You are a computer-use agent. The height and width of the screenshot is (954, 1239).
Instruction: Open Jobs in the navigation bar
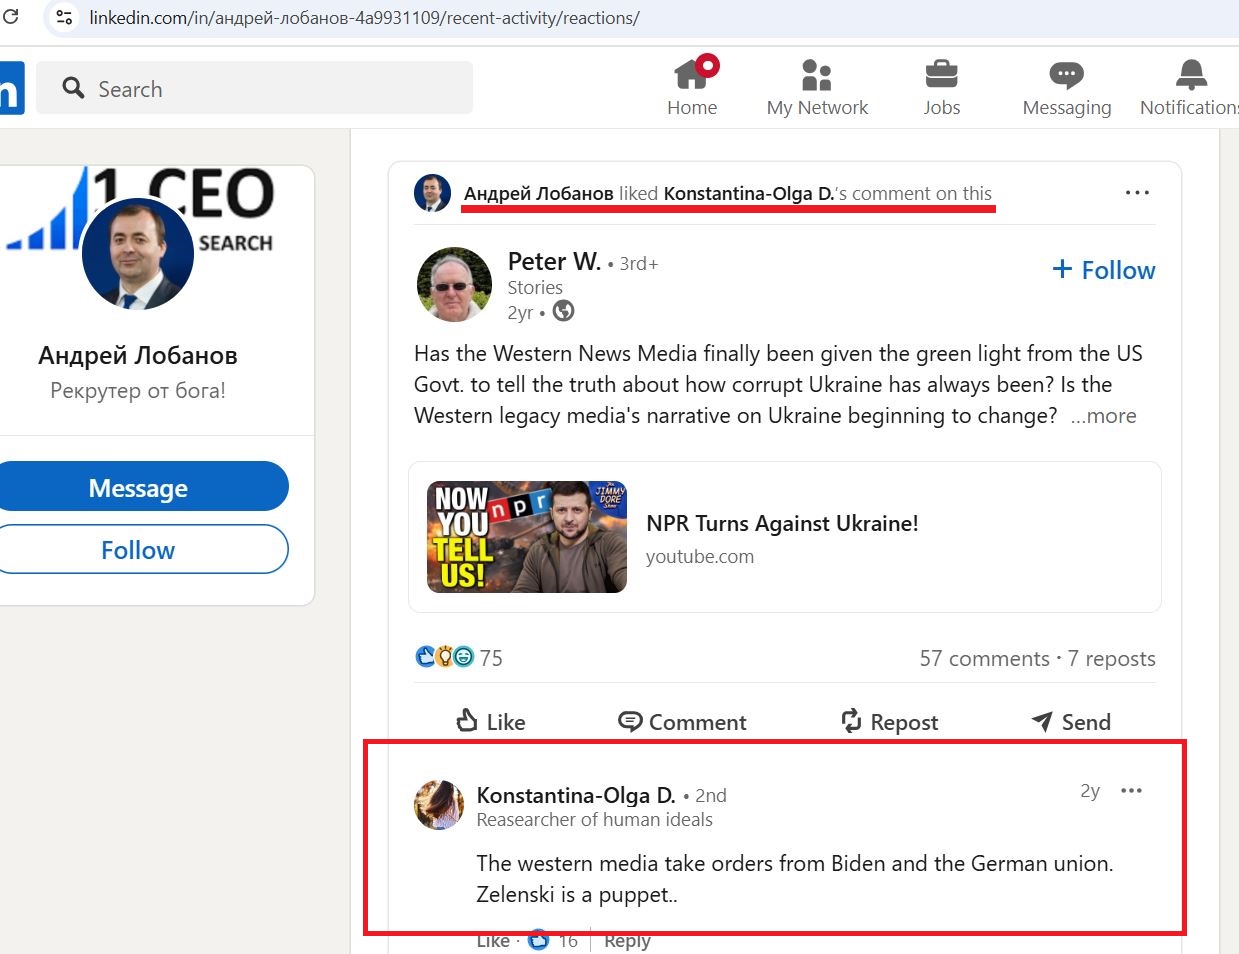[x=941, y=87]
